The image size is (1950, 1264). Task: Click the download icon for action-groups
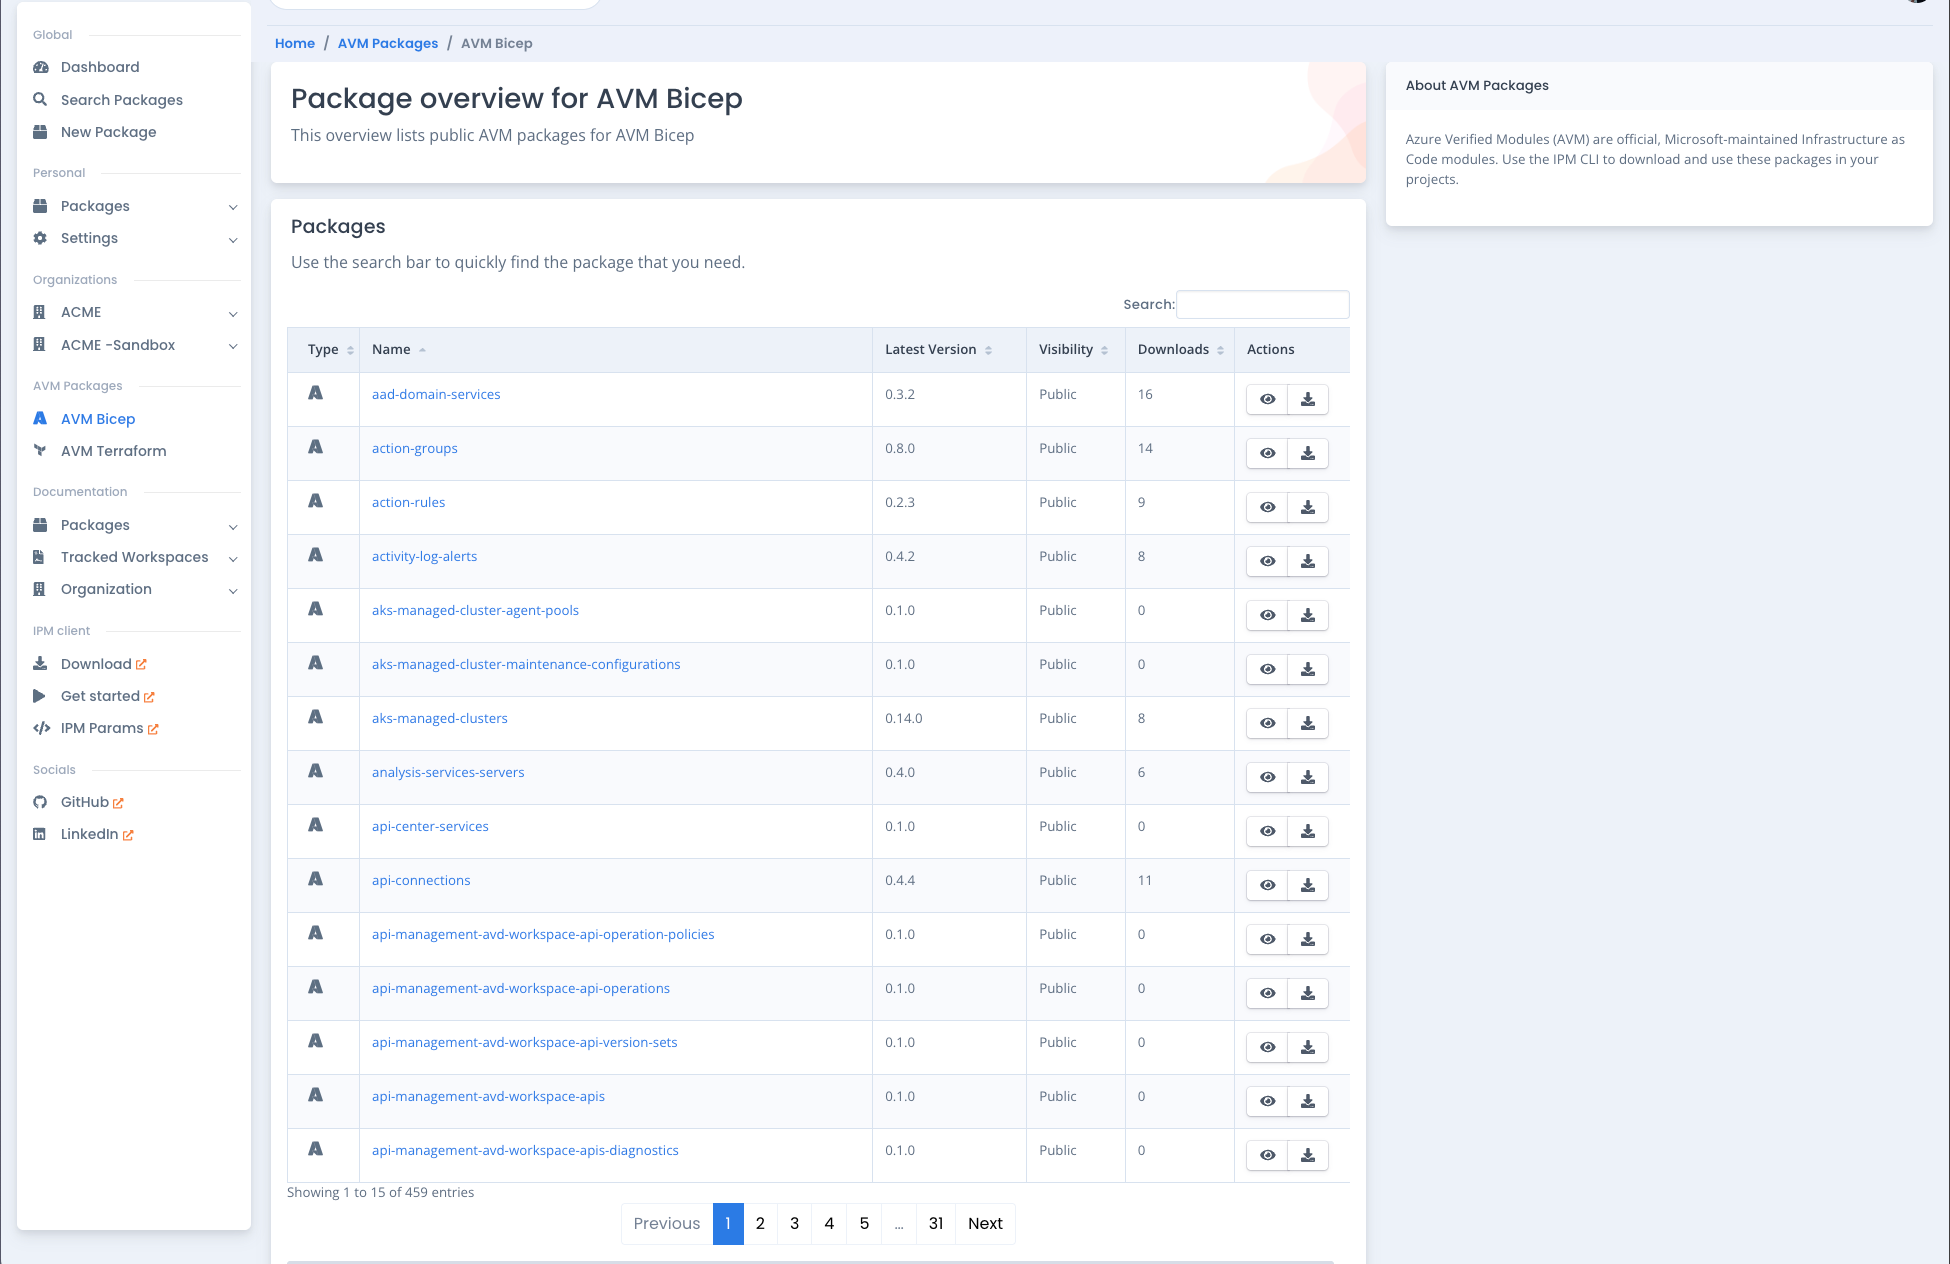click(x=1307, y=453)
